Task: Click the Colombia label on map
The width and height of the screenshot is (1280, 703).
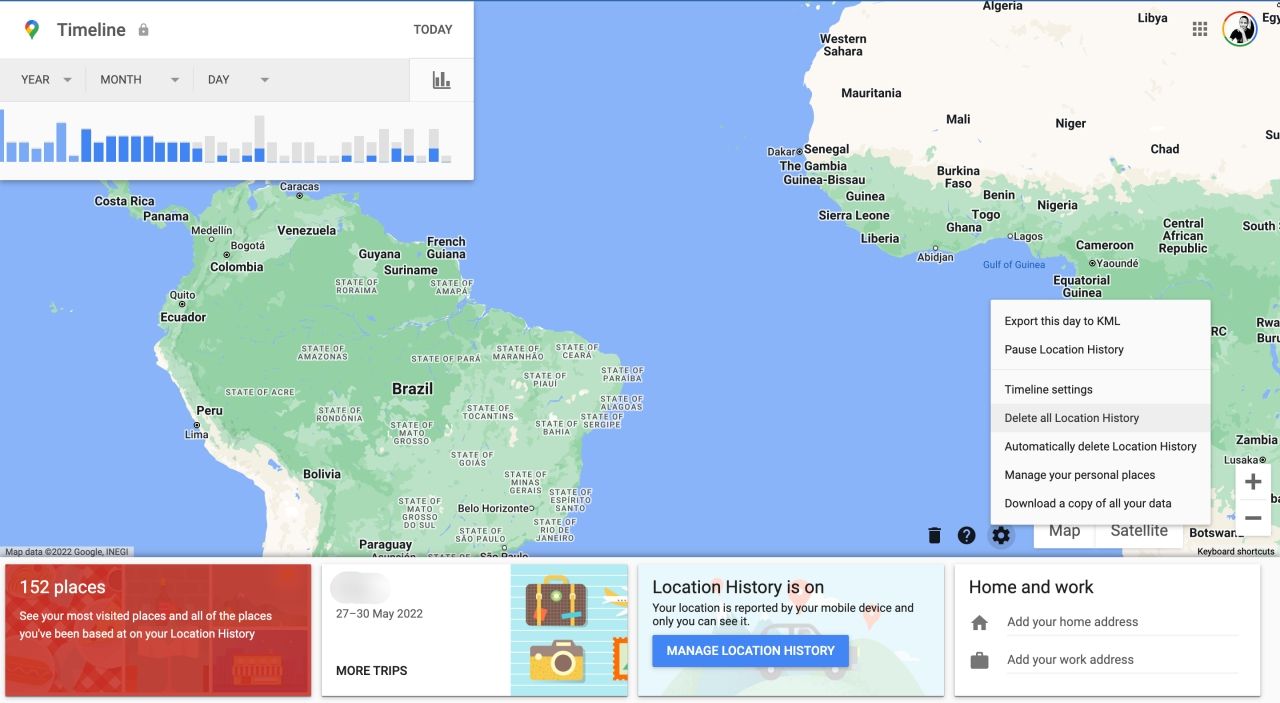Action: pyautogui.click(x=237, y=267)
